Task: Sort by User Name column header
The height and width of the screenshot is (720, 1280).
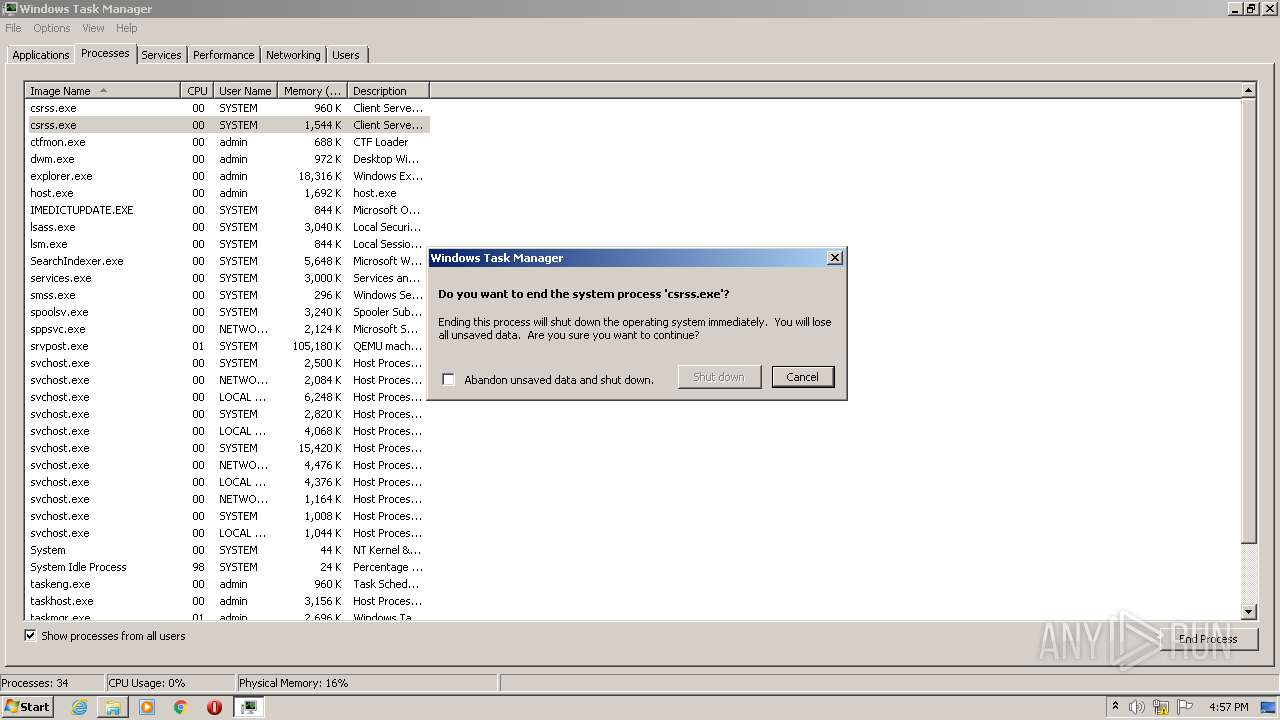Action: pos(245,91)
